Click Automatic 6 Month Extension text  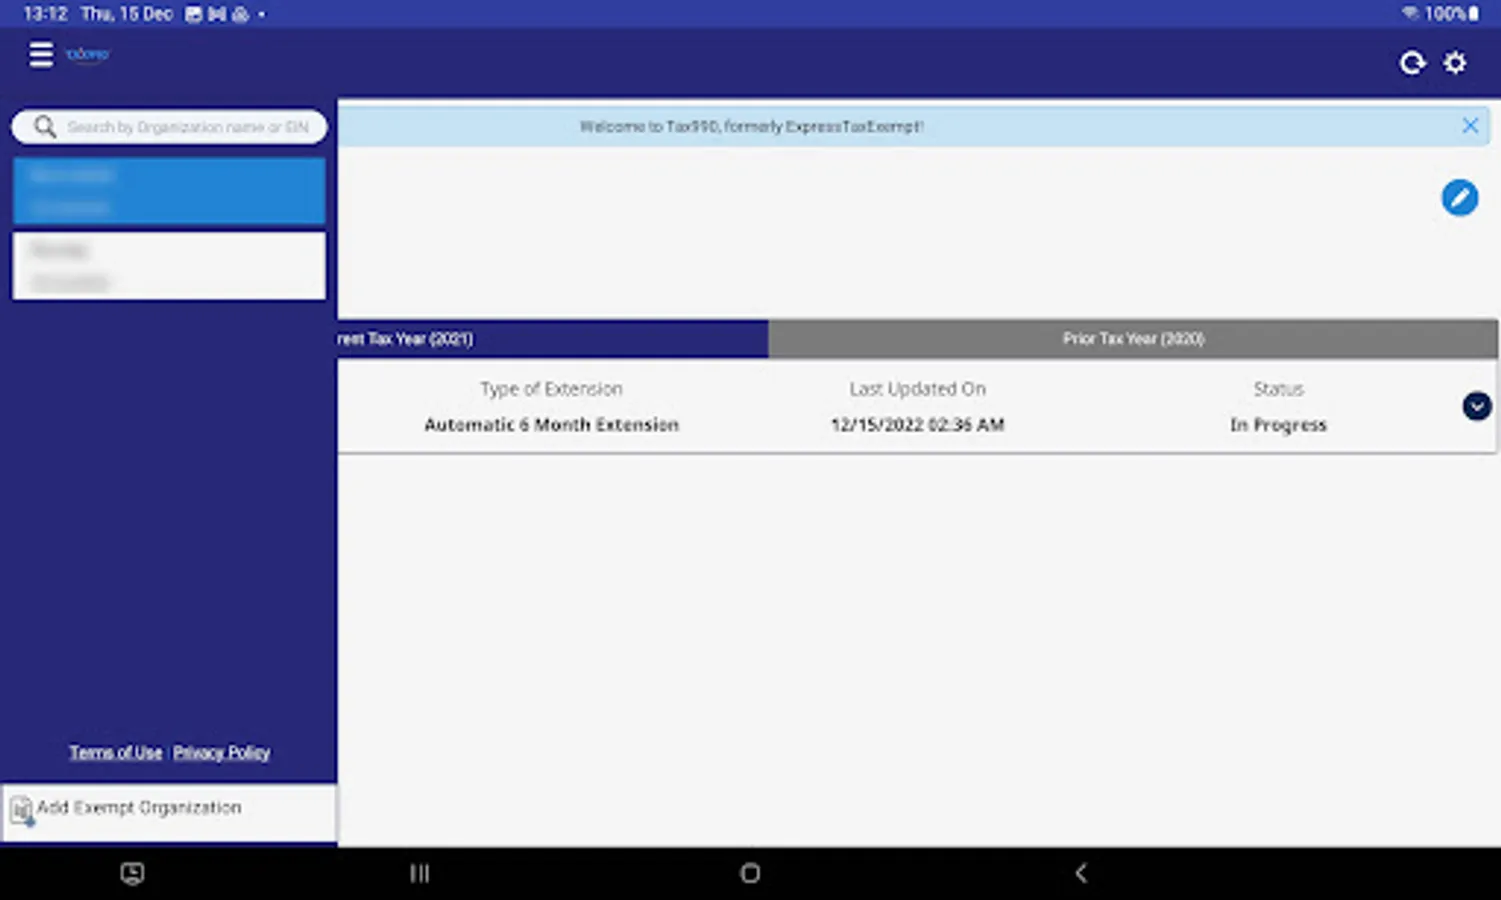(551, 425)
